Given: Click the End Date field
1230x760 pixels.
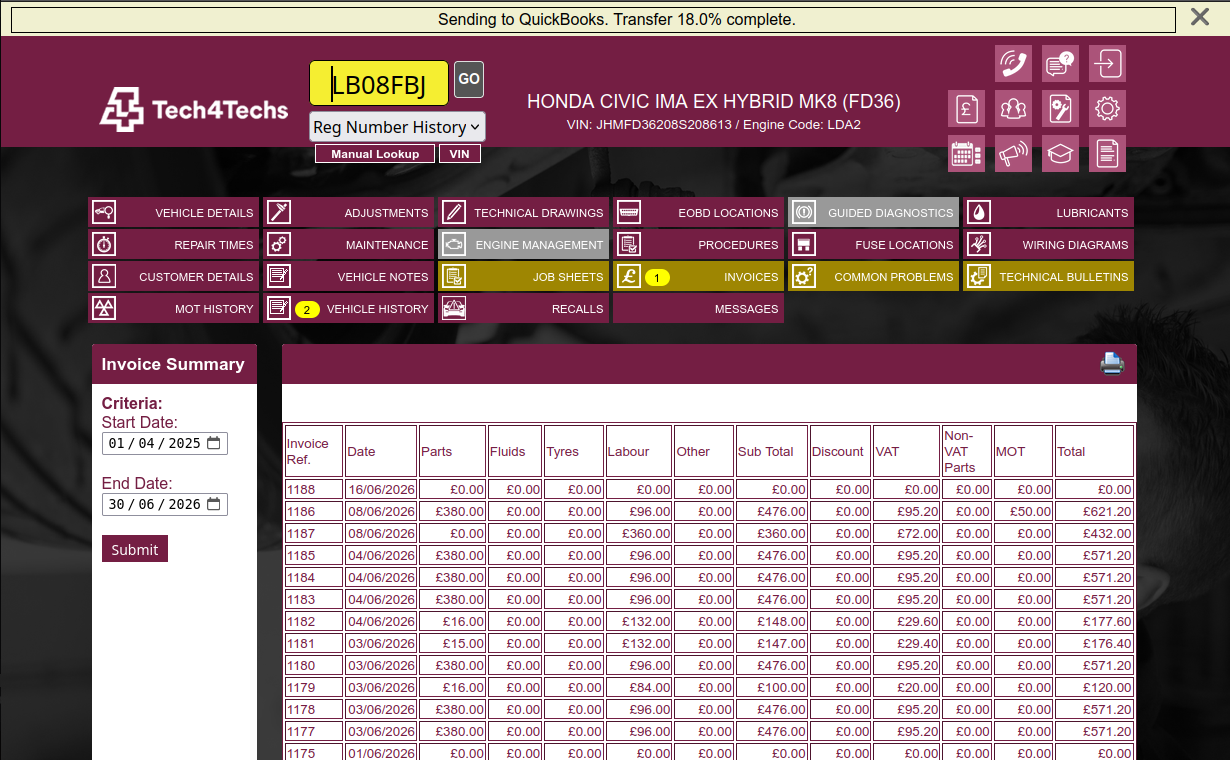Looking at the screenshot, I should coord(165,504).
